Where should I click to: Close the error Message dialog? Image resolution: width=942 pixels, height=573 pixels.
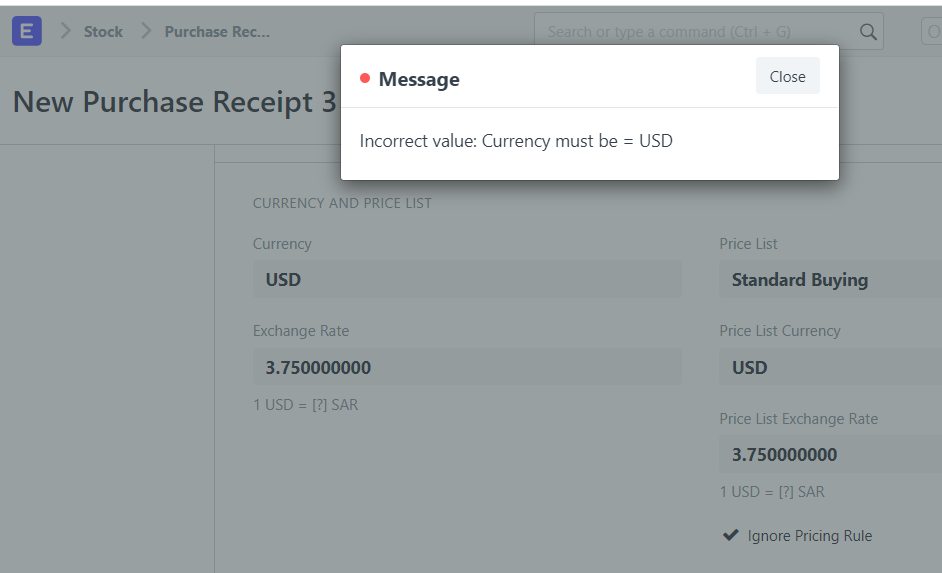pyautogui.click(x=788, y=76)
